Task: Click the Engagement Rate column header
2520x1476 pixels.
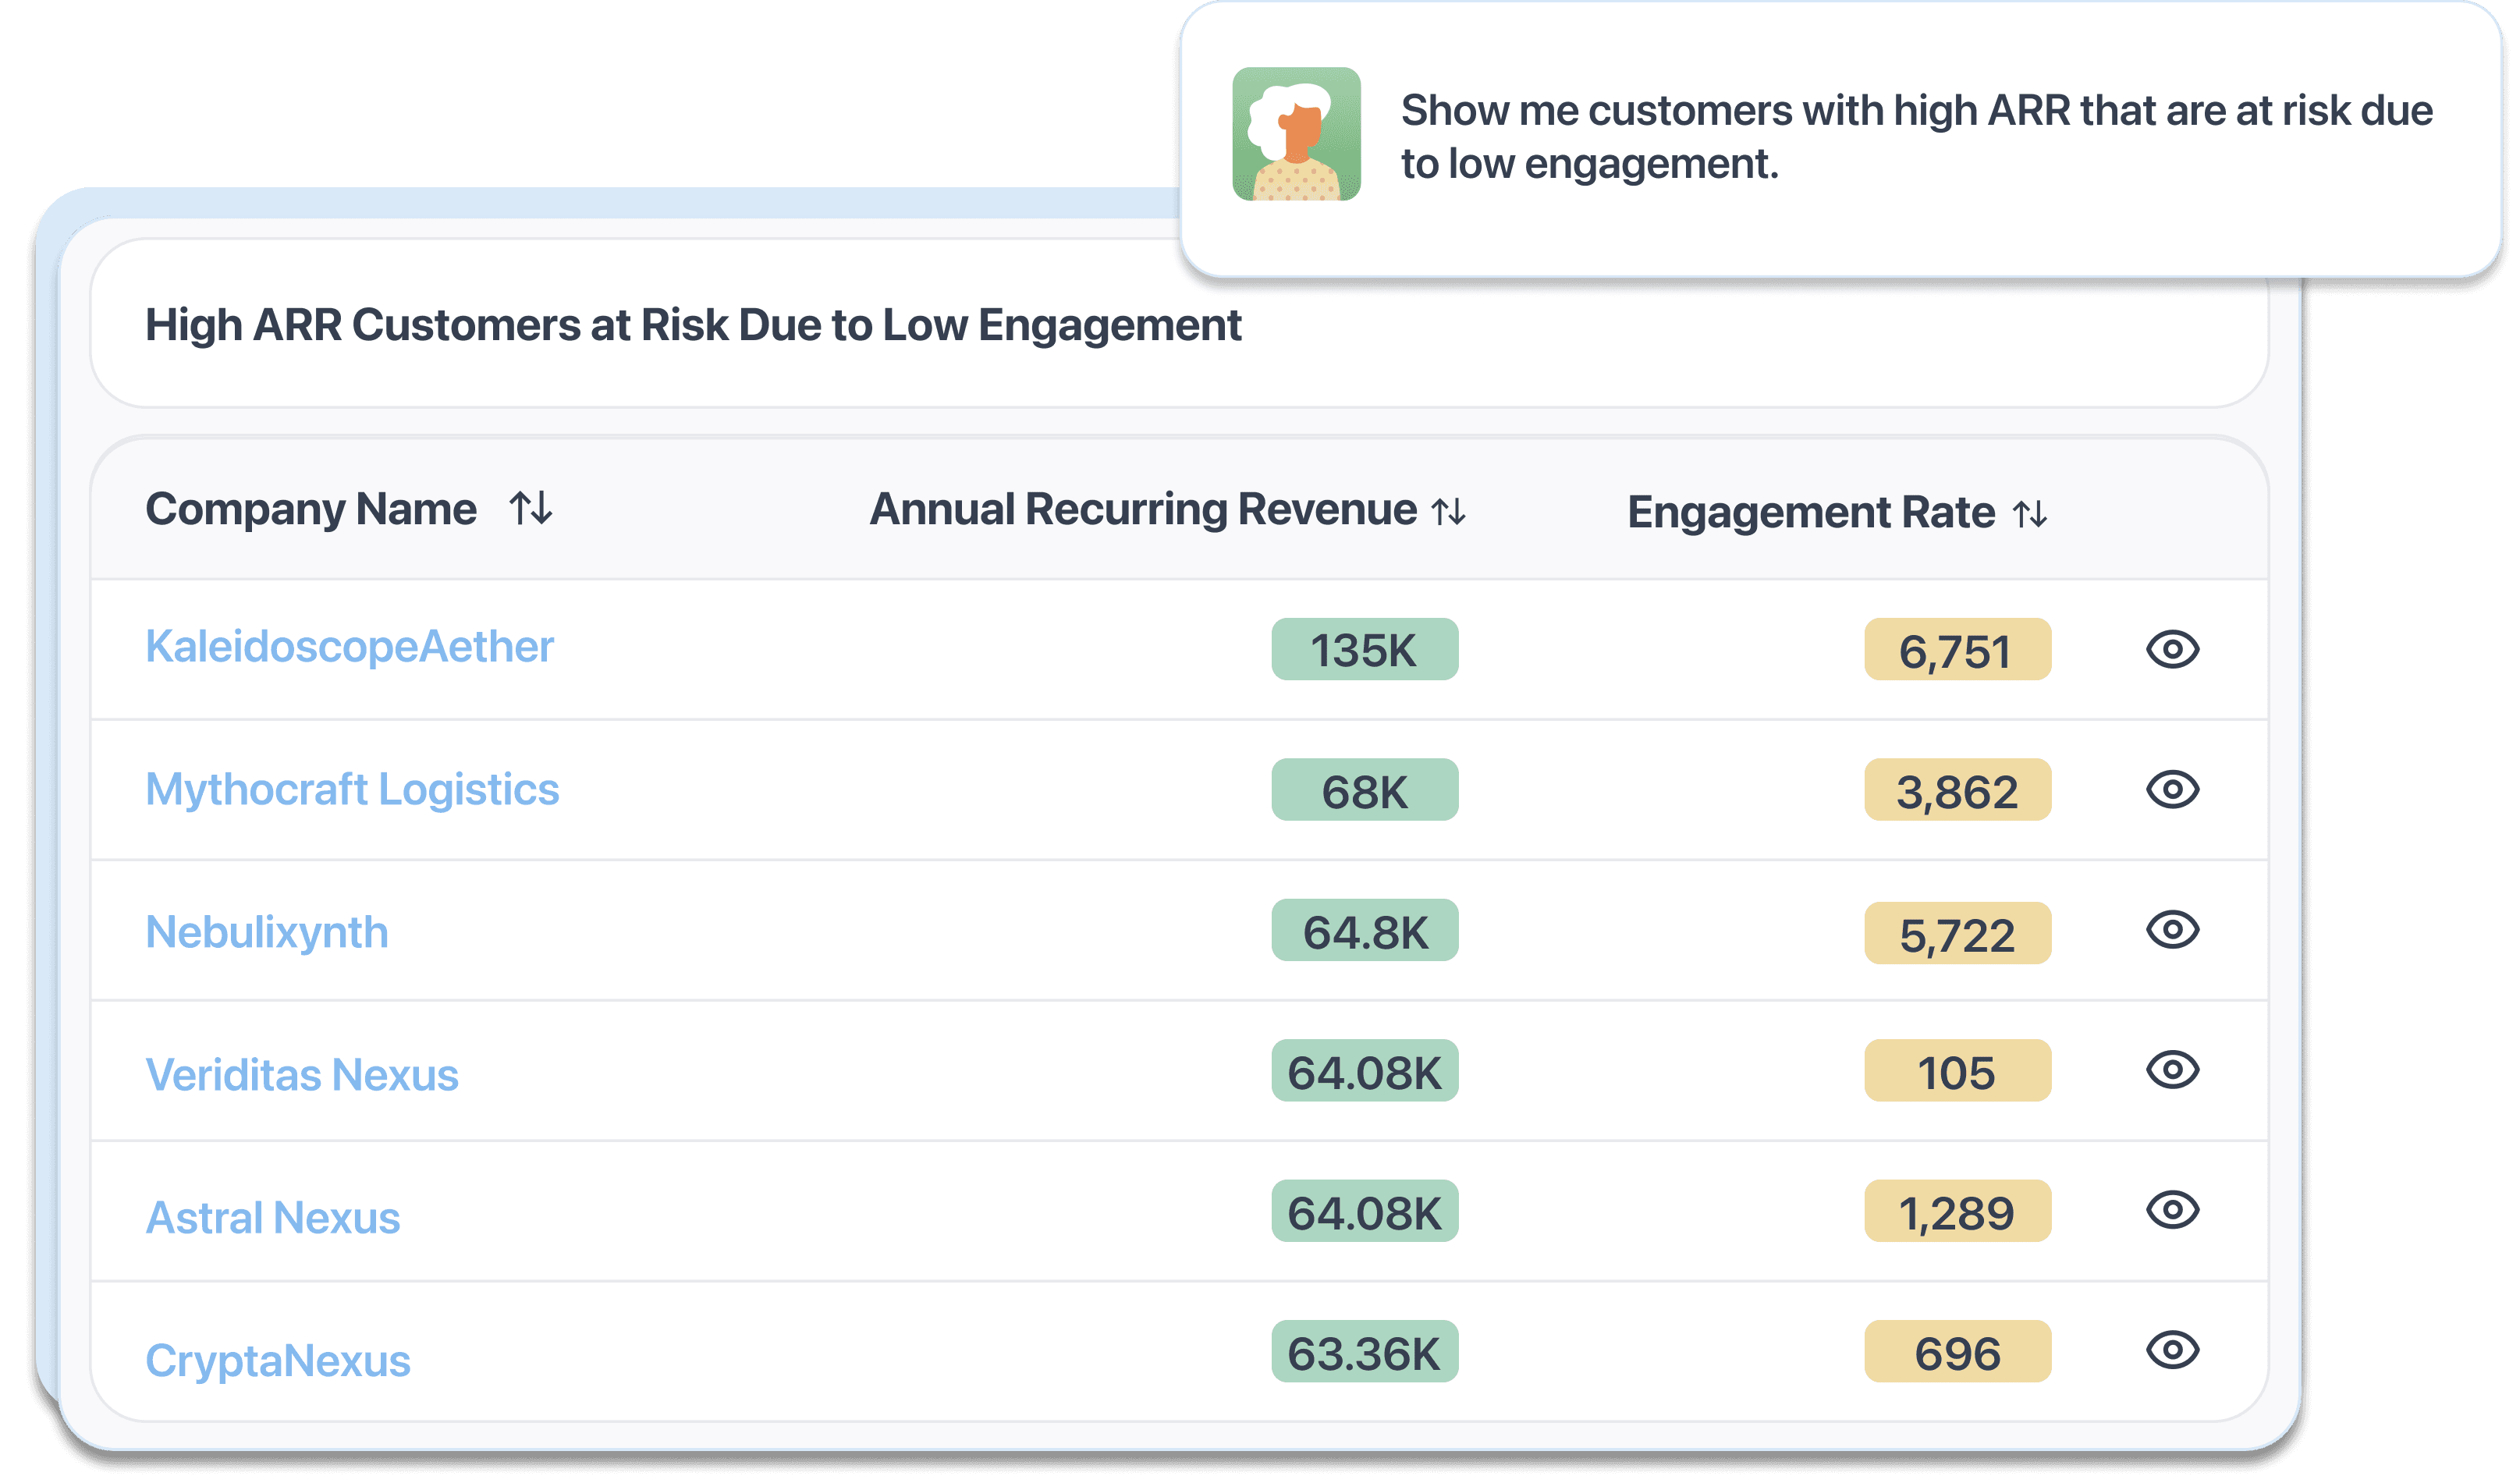Action: coord(1810,512)
